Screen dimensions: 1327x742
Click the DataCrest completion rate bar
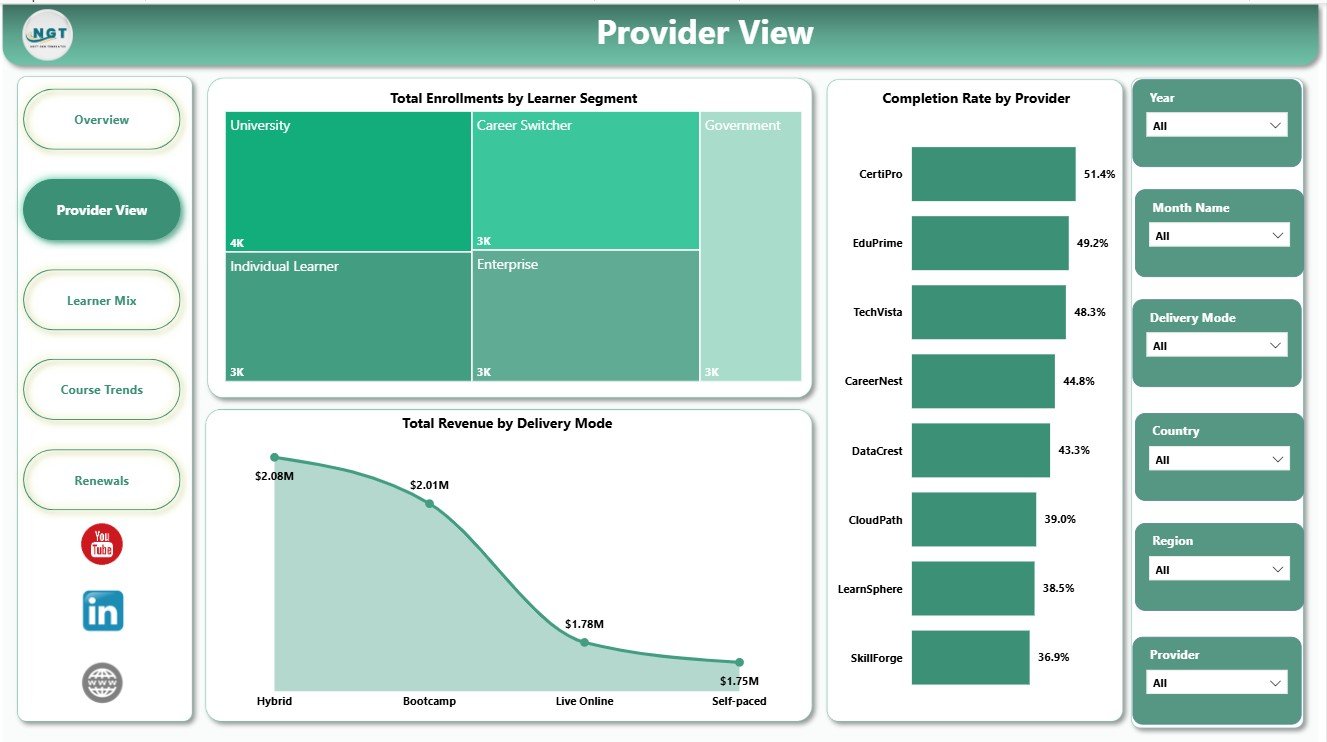click(x=981, y=450)
